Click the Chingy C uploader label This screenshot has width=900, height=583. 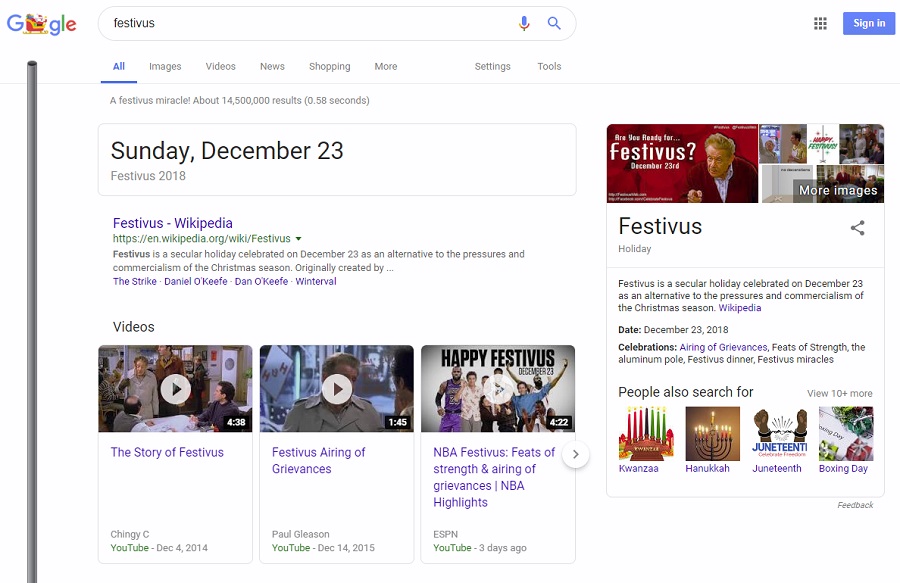coord(130,534)
